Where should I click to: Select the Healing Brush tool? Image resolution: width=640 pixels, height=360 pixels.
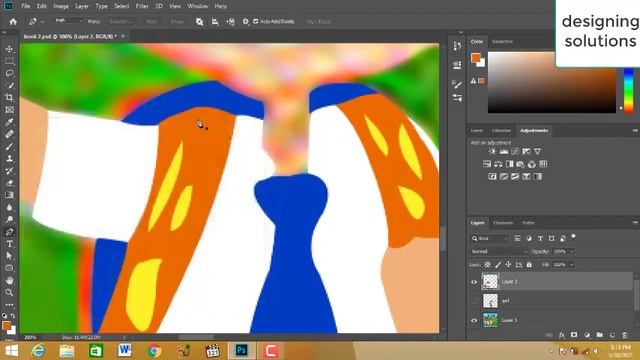tap(9, 134)
